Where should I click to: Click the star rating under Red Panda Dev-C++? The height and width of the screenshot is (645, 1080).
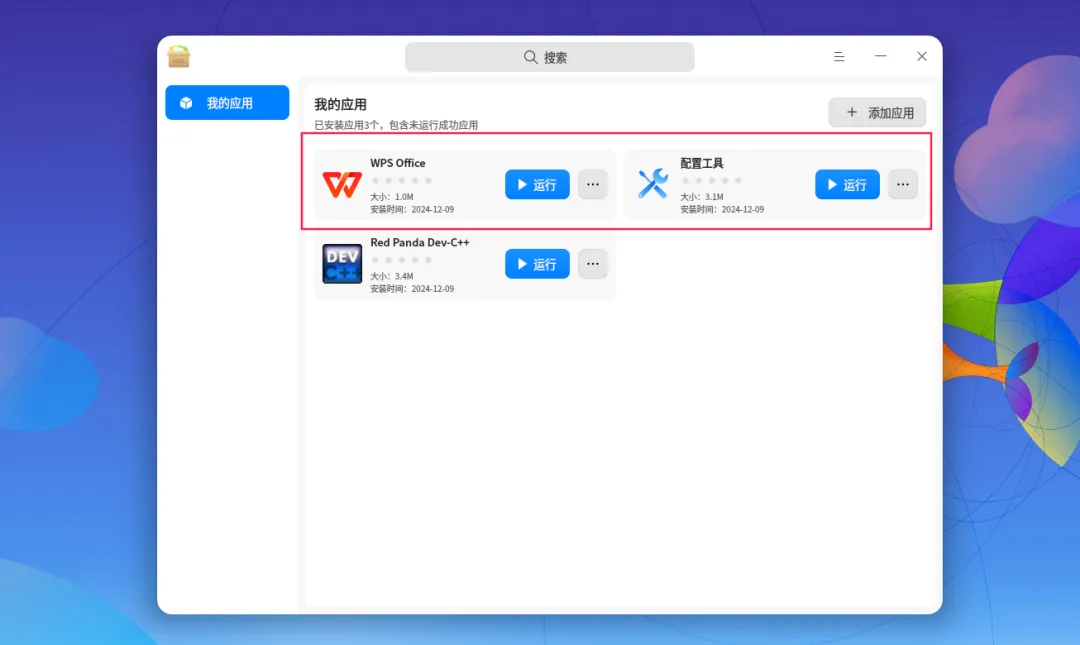click(402, 260)
